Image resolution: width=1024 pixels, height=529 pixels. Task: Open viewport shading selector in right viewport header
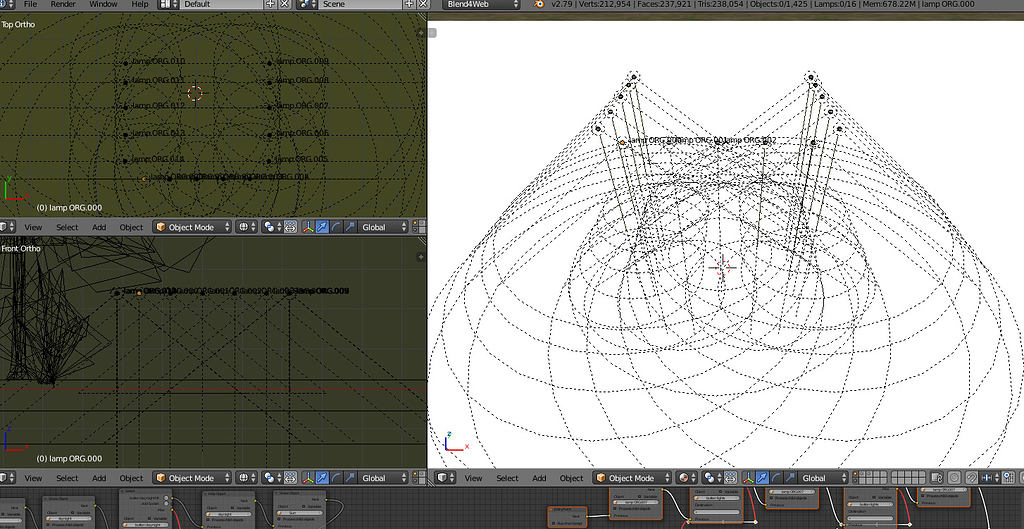tap(687, 478)
